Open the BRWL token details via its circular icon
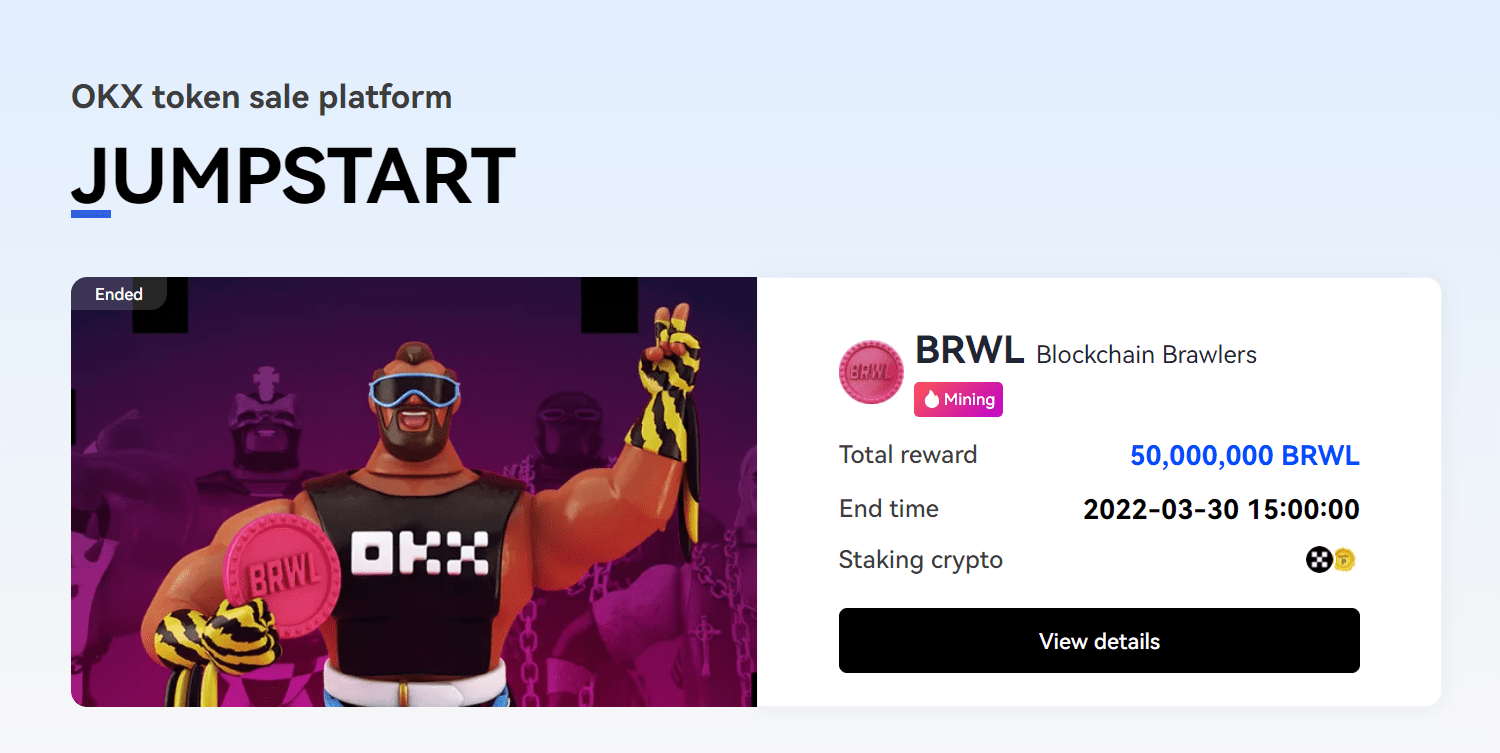Image resolution: width=1500 pixels, height=753 pixels. 871,371
